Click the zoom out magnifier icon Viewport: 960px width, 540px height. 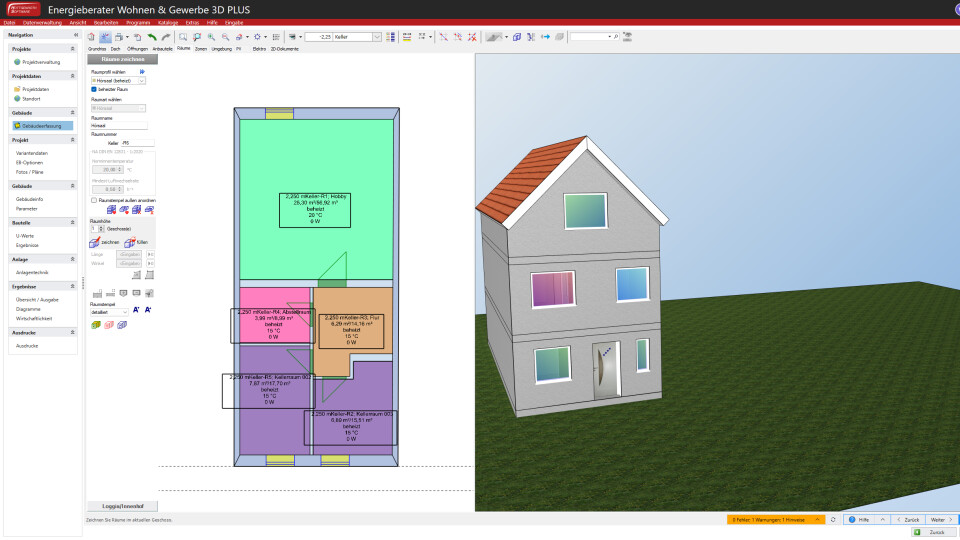click(225, 37)
